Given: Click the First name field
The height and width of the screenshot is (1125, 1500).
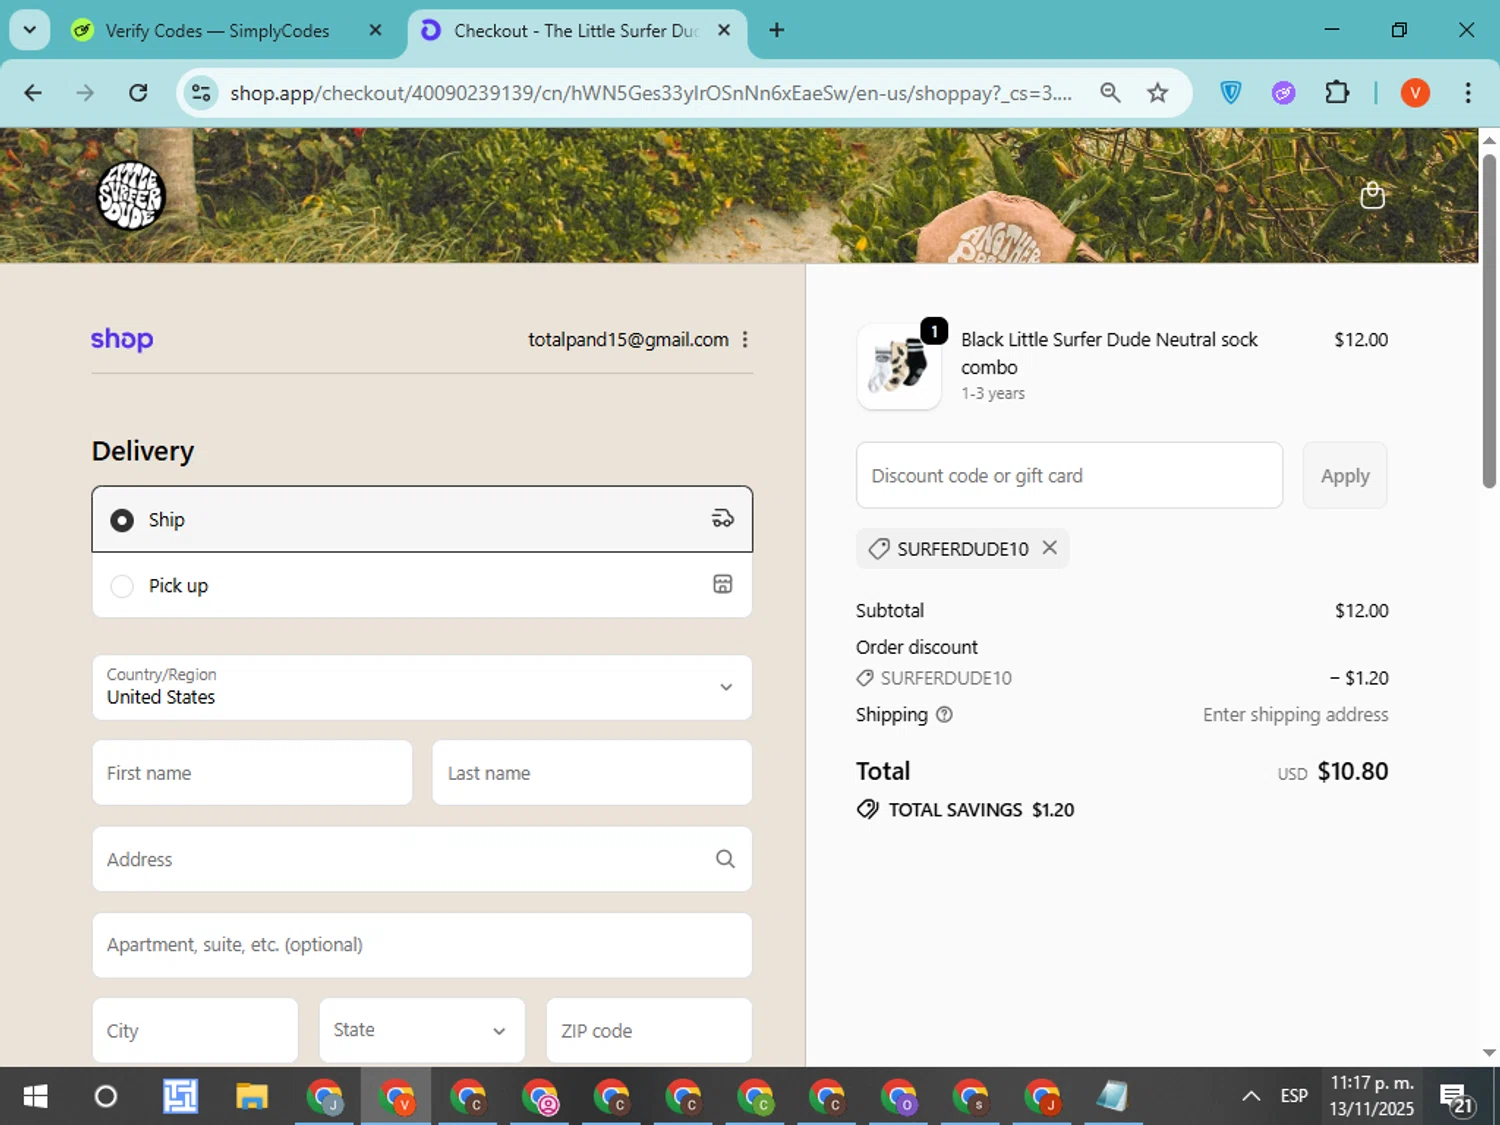Looking at the screenshot, I should tap(252, 773).
